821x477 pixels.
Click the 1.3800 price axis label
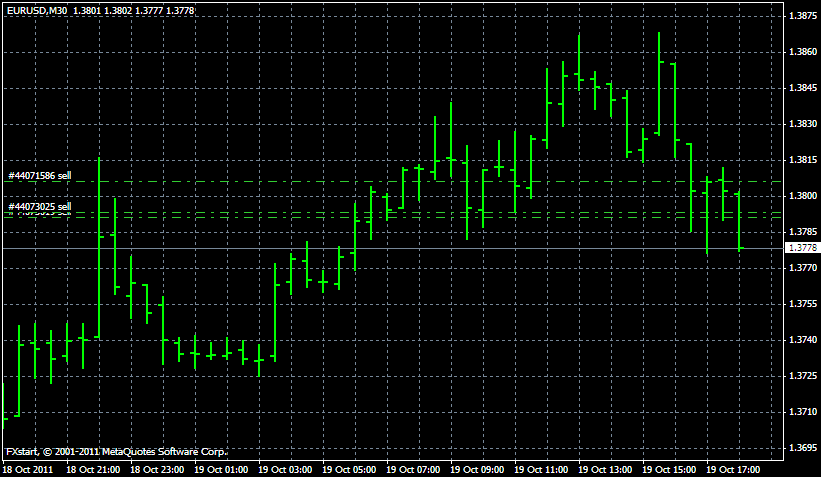coord(803,196)
